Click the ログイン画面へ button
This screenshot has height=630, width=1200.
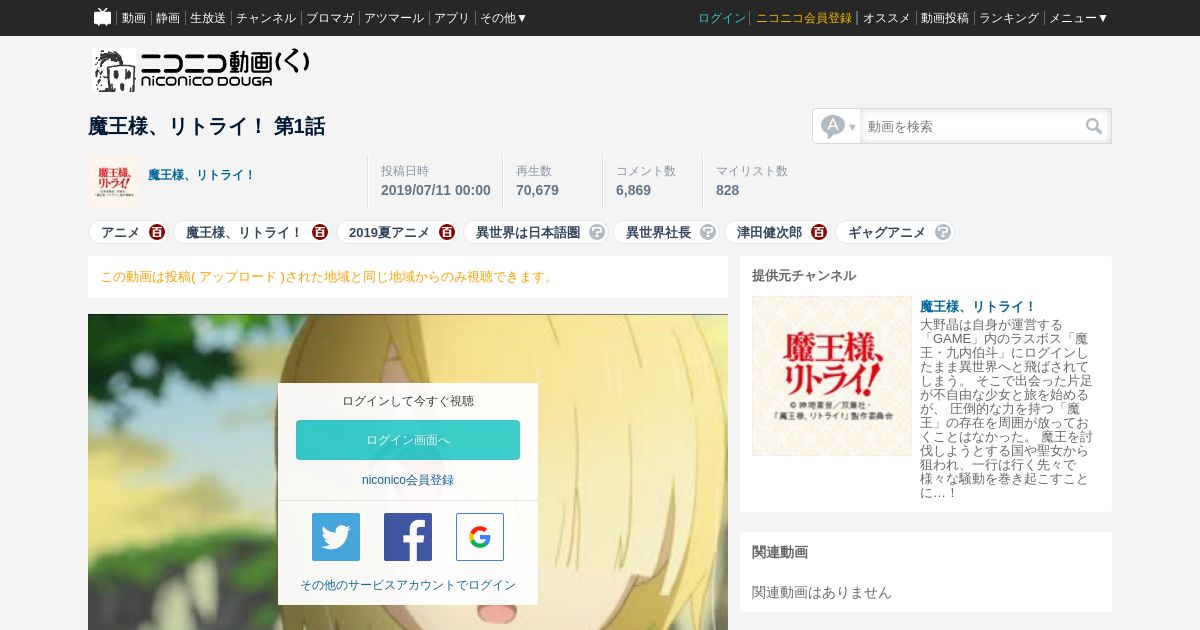pos(408,440)
